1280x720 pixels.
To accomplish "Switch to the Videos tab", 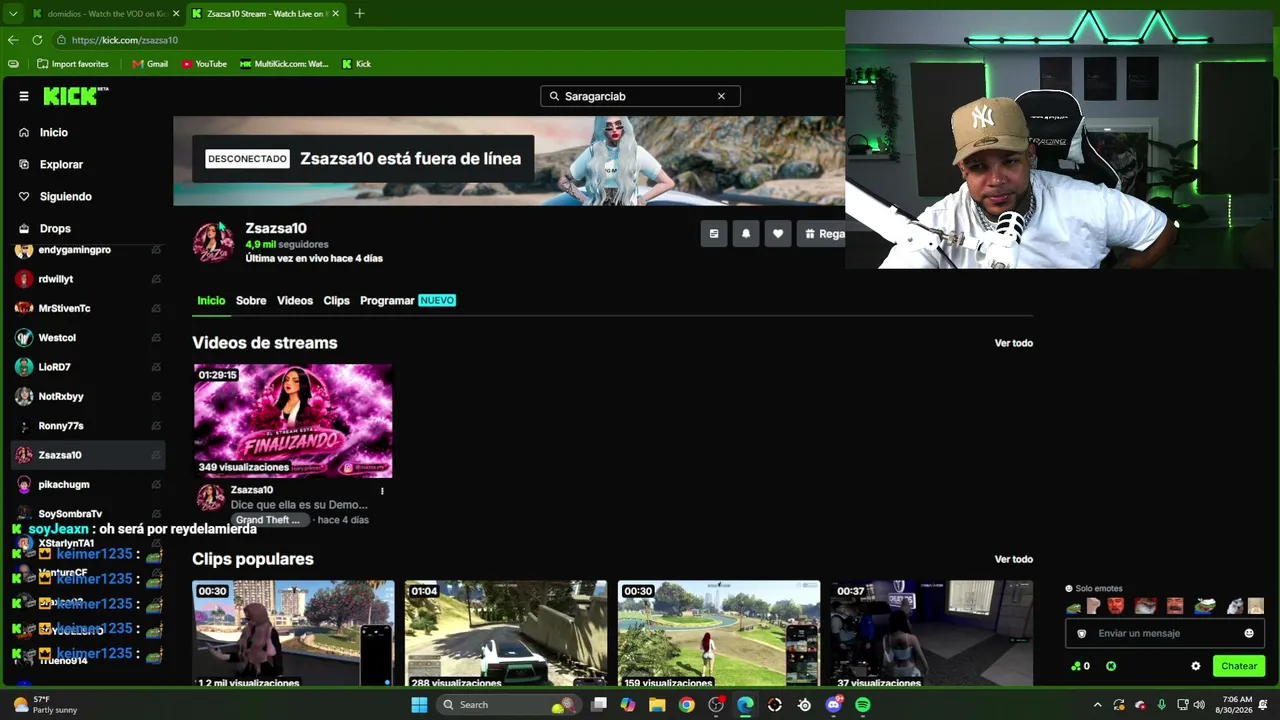I will click(x=295, y=300).
